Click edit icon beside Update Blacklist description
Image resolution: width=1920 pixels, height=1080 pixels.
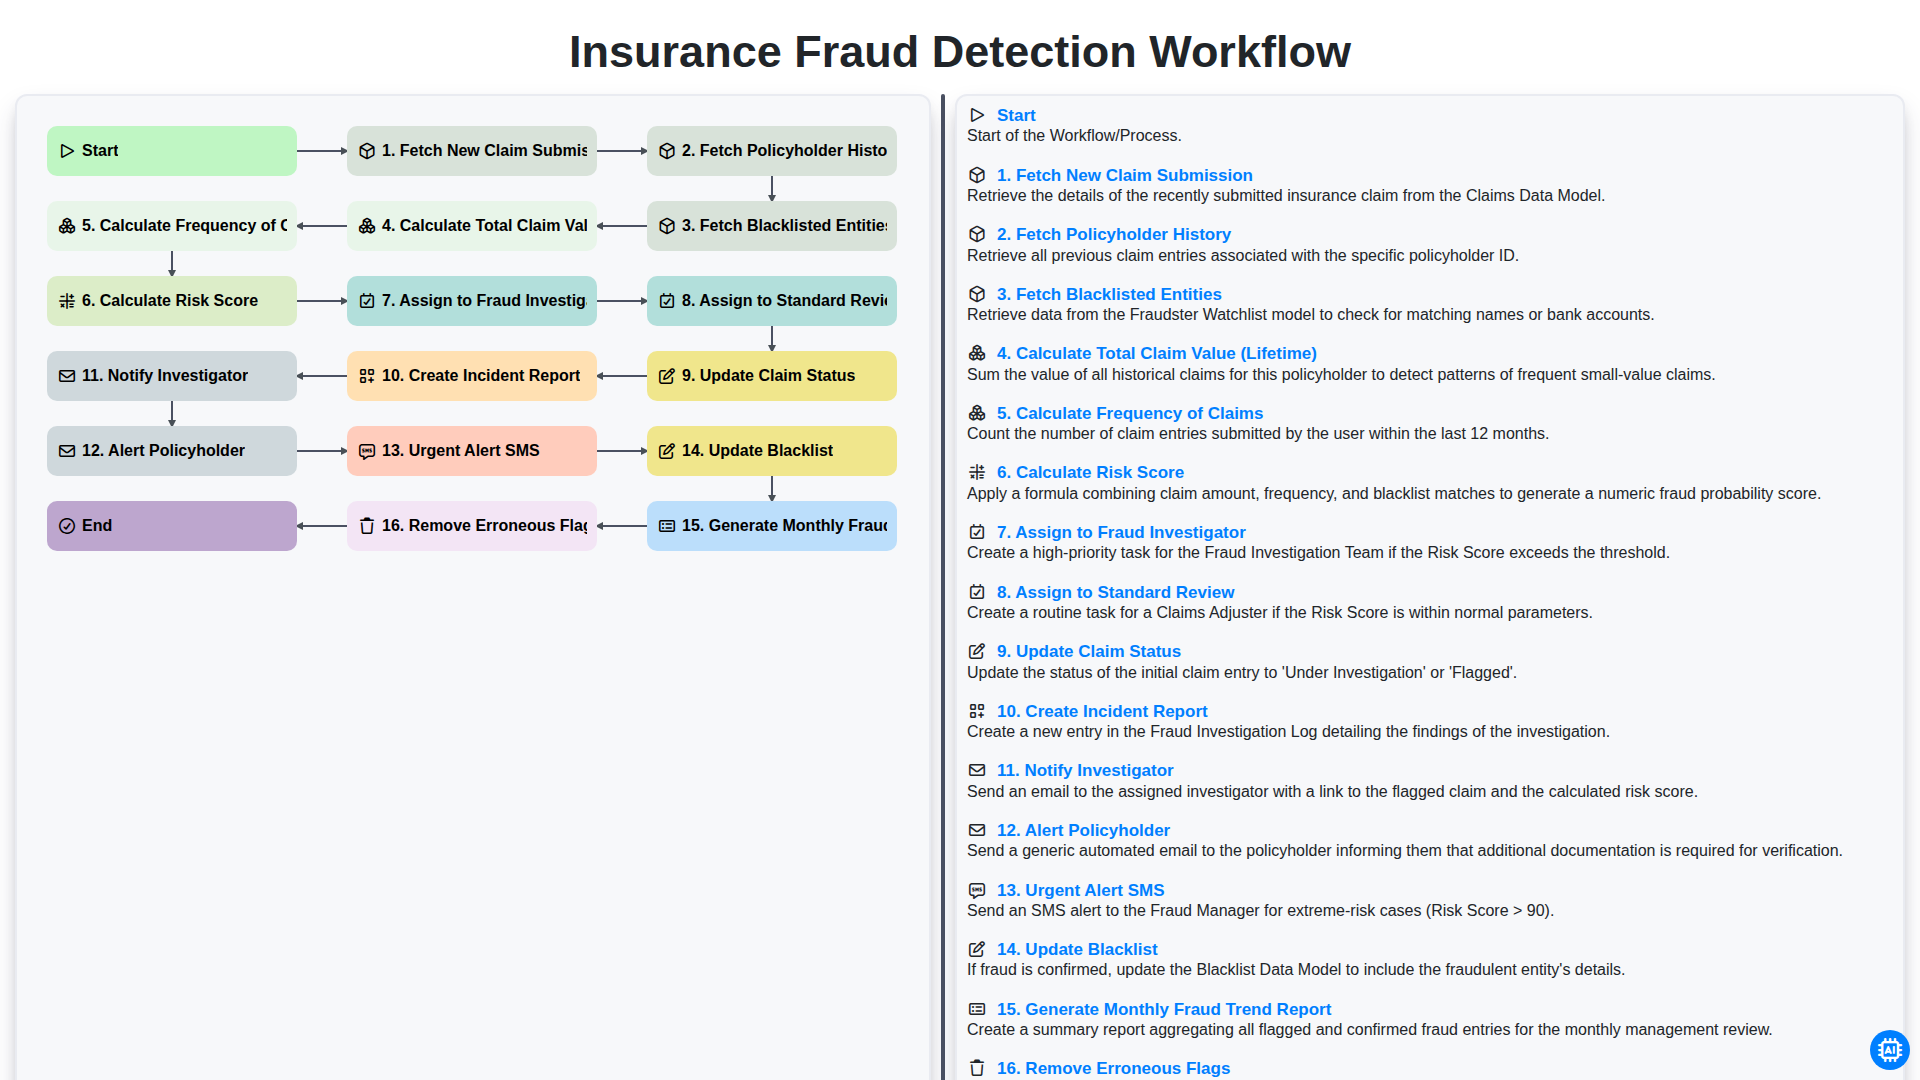coord(977,949)
